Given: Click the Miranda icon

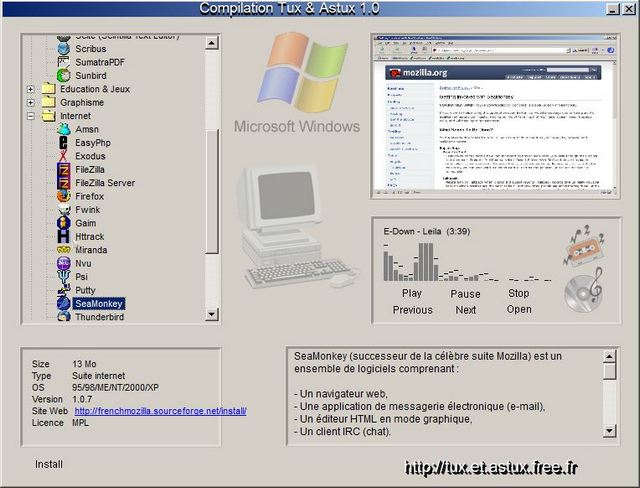Looking at the screenshot, I should coord(64,250).
